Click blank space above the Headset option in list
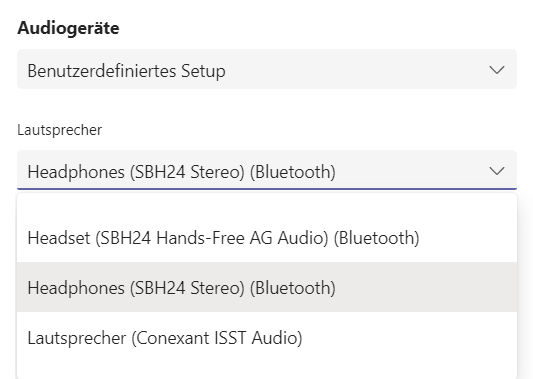The height and width of the screenshot is (379, 533). (267, 203)
